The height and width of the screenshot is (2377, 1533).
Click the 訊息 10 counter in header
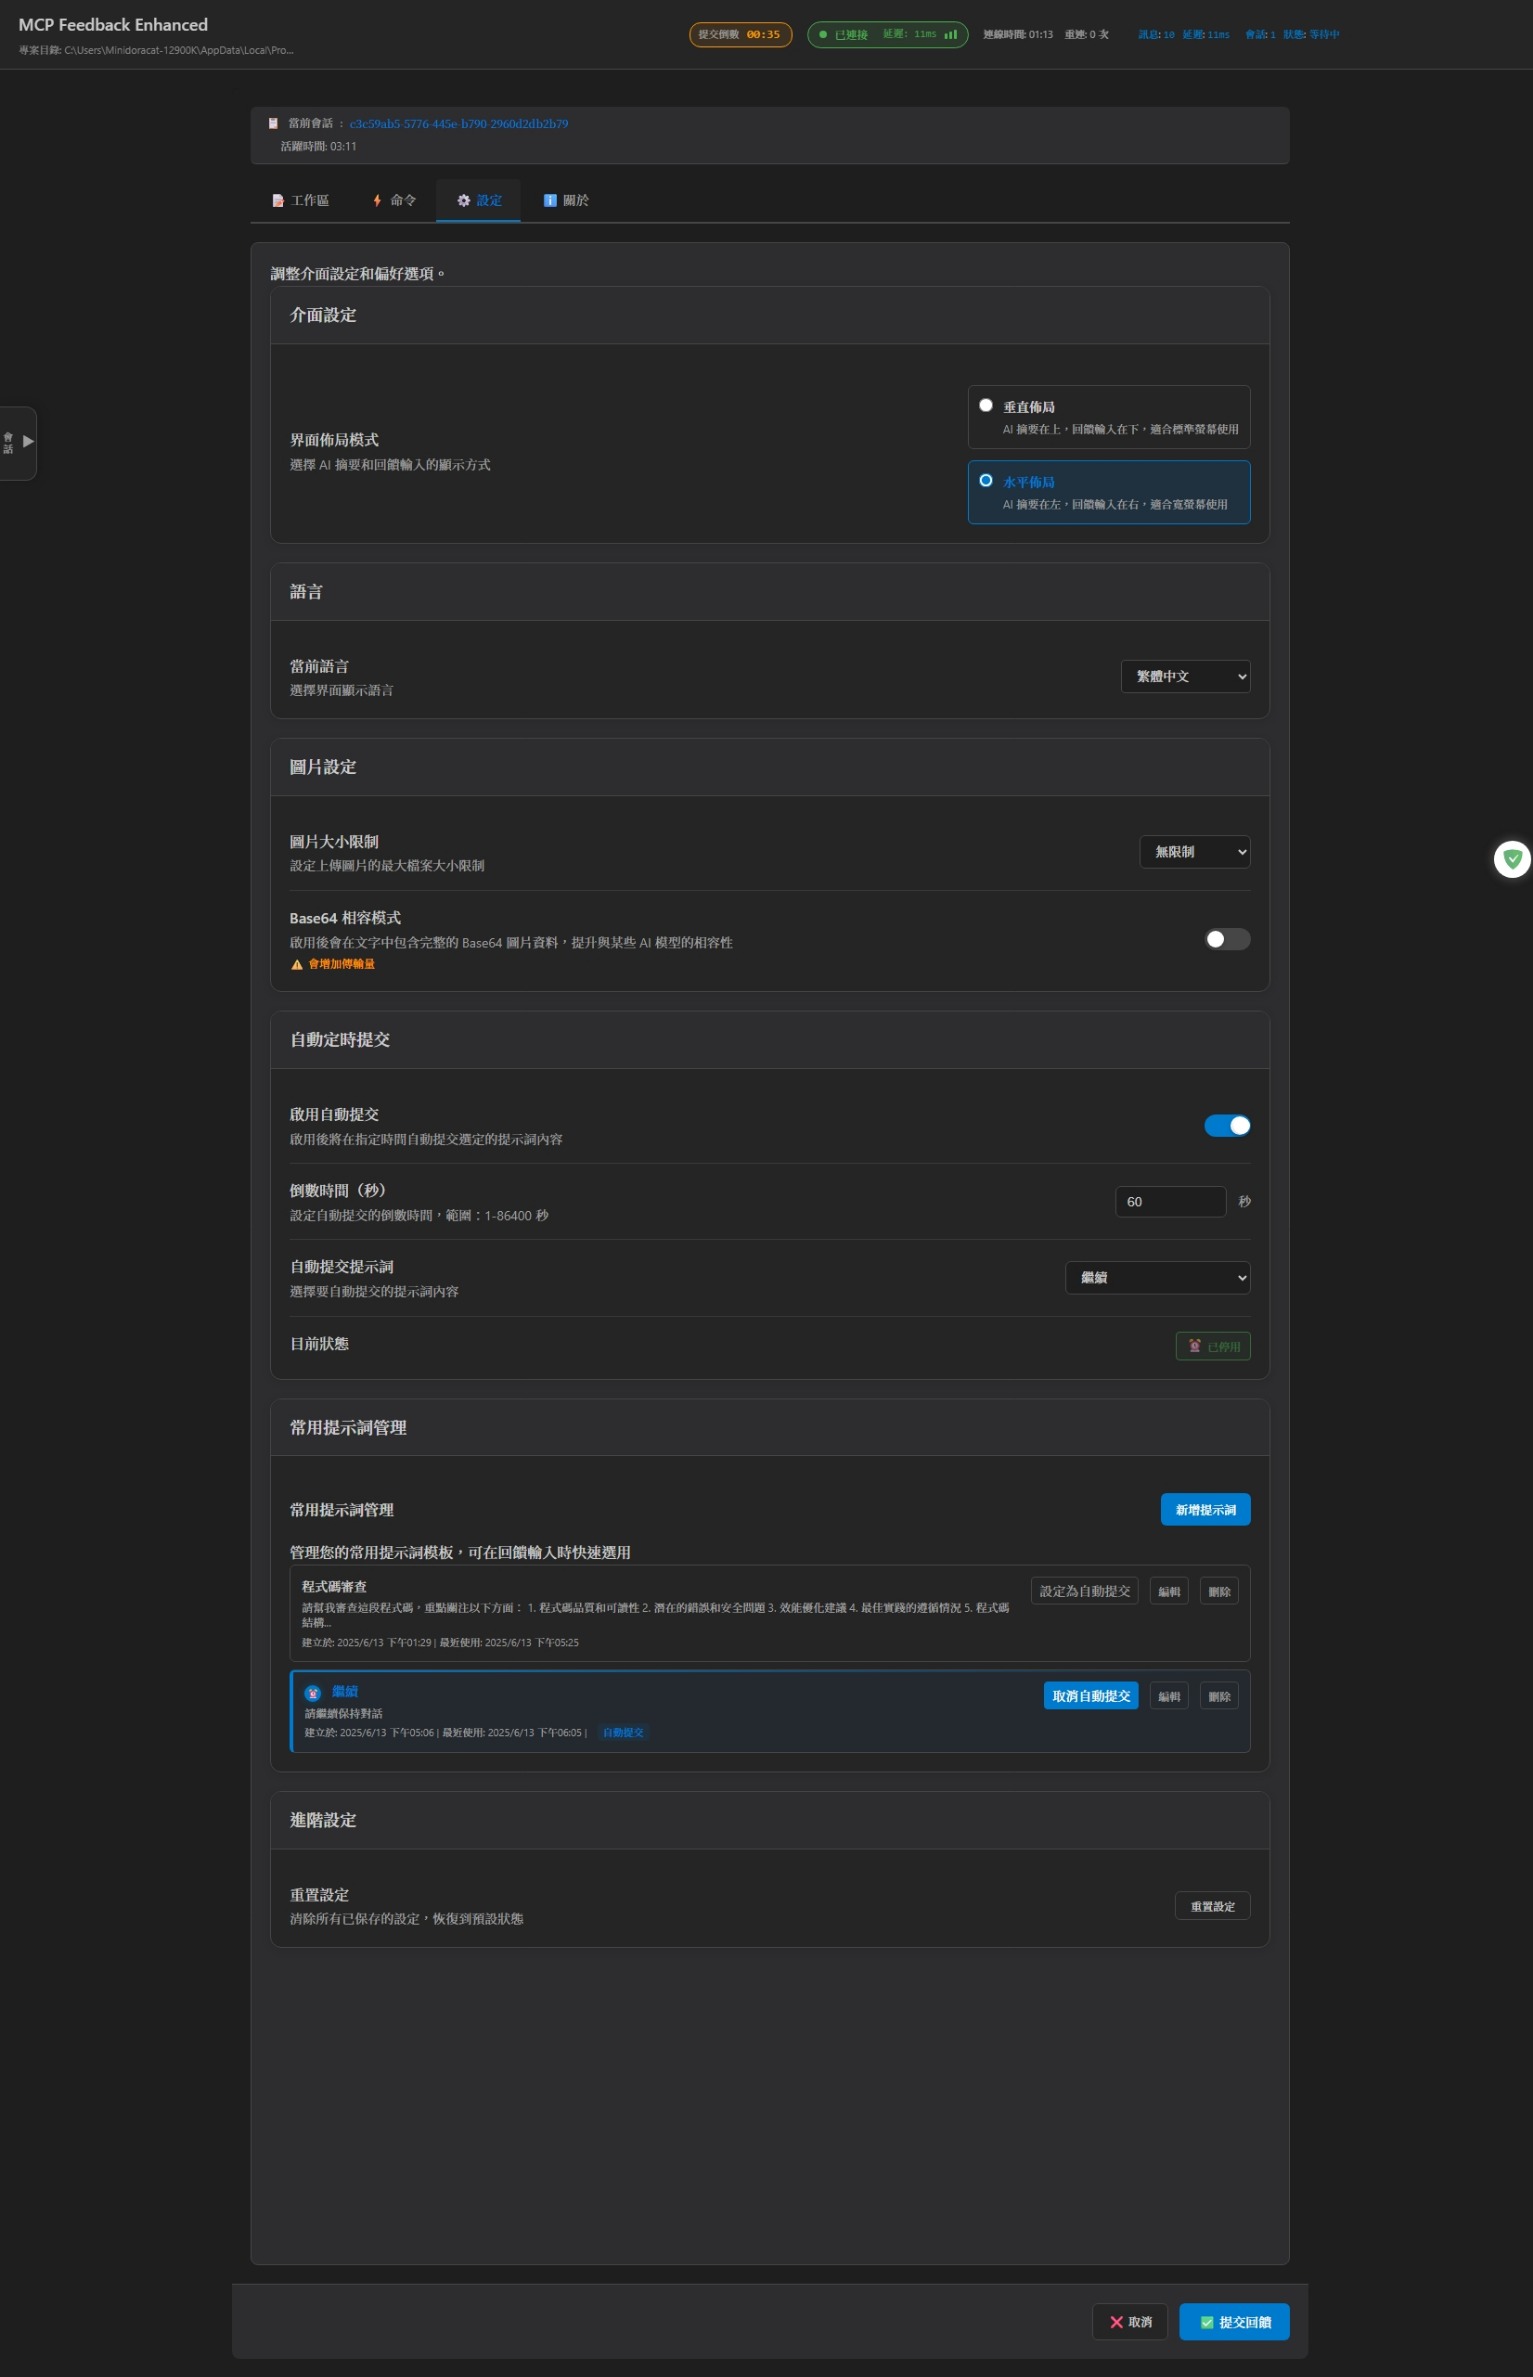[1156, 34]
